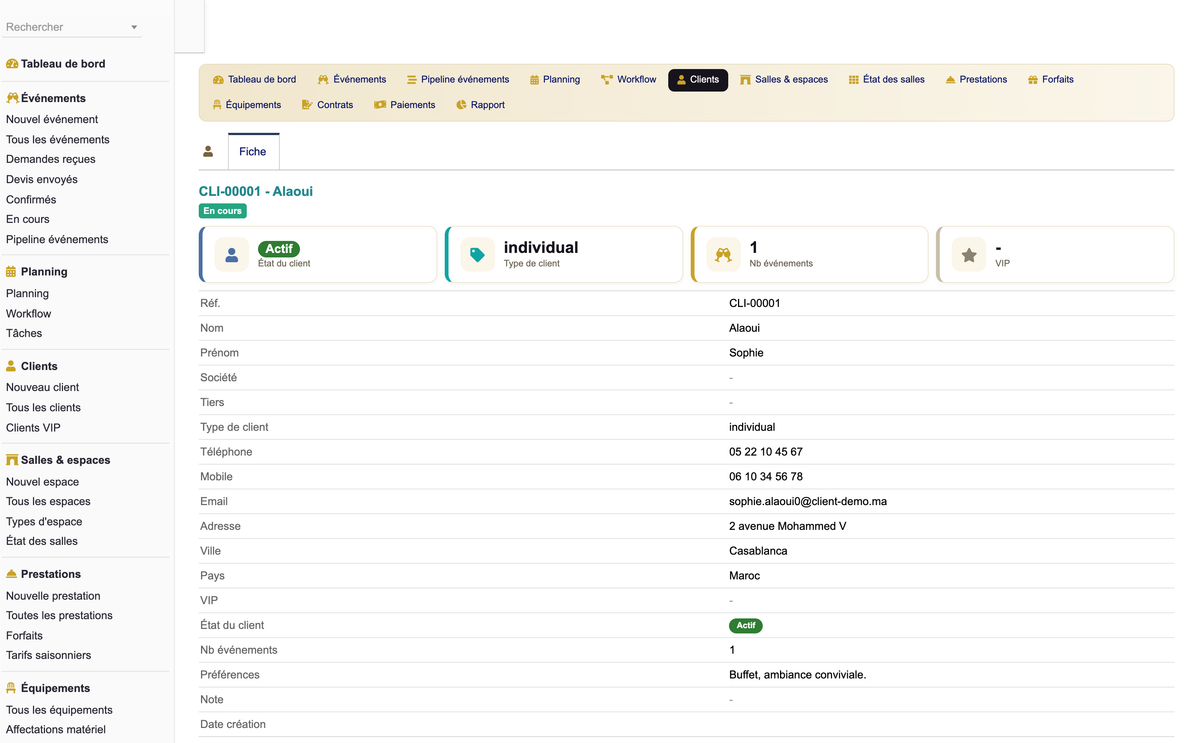
Task: Click the Prestations icon in top toolbar
Action: tap(950, 80)
